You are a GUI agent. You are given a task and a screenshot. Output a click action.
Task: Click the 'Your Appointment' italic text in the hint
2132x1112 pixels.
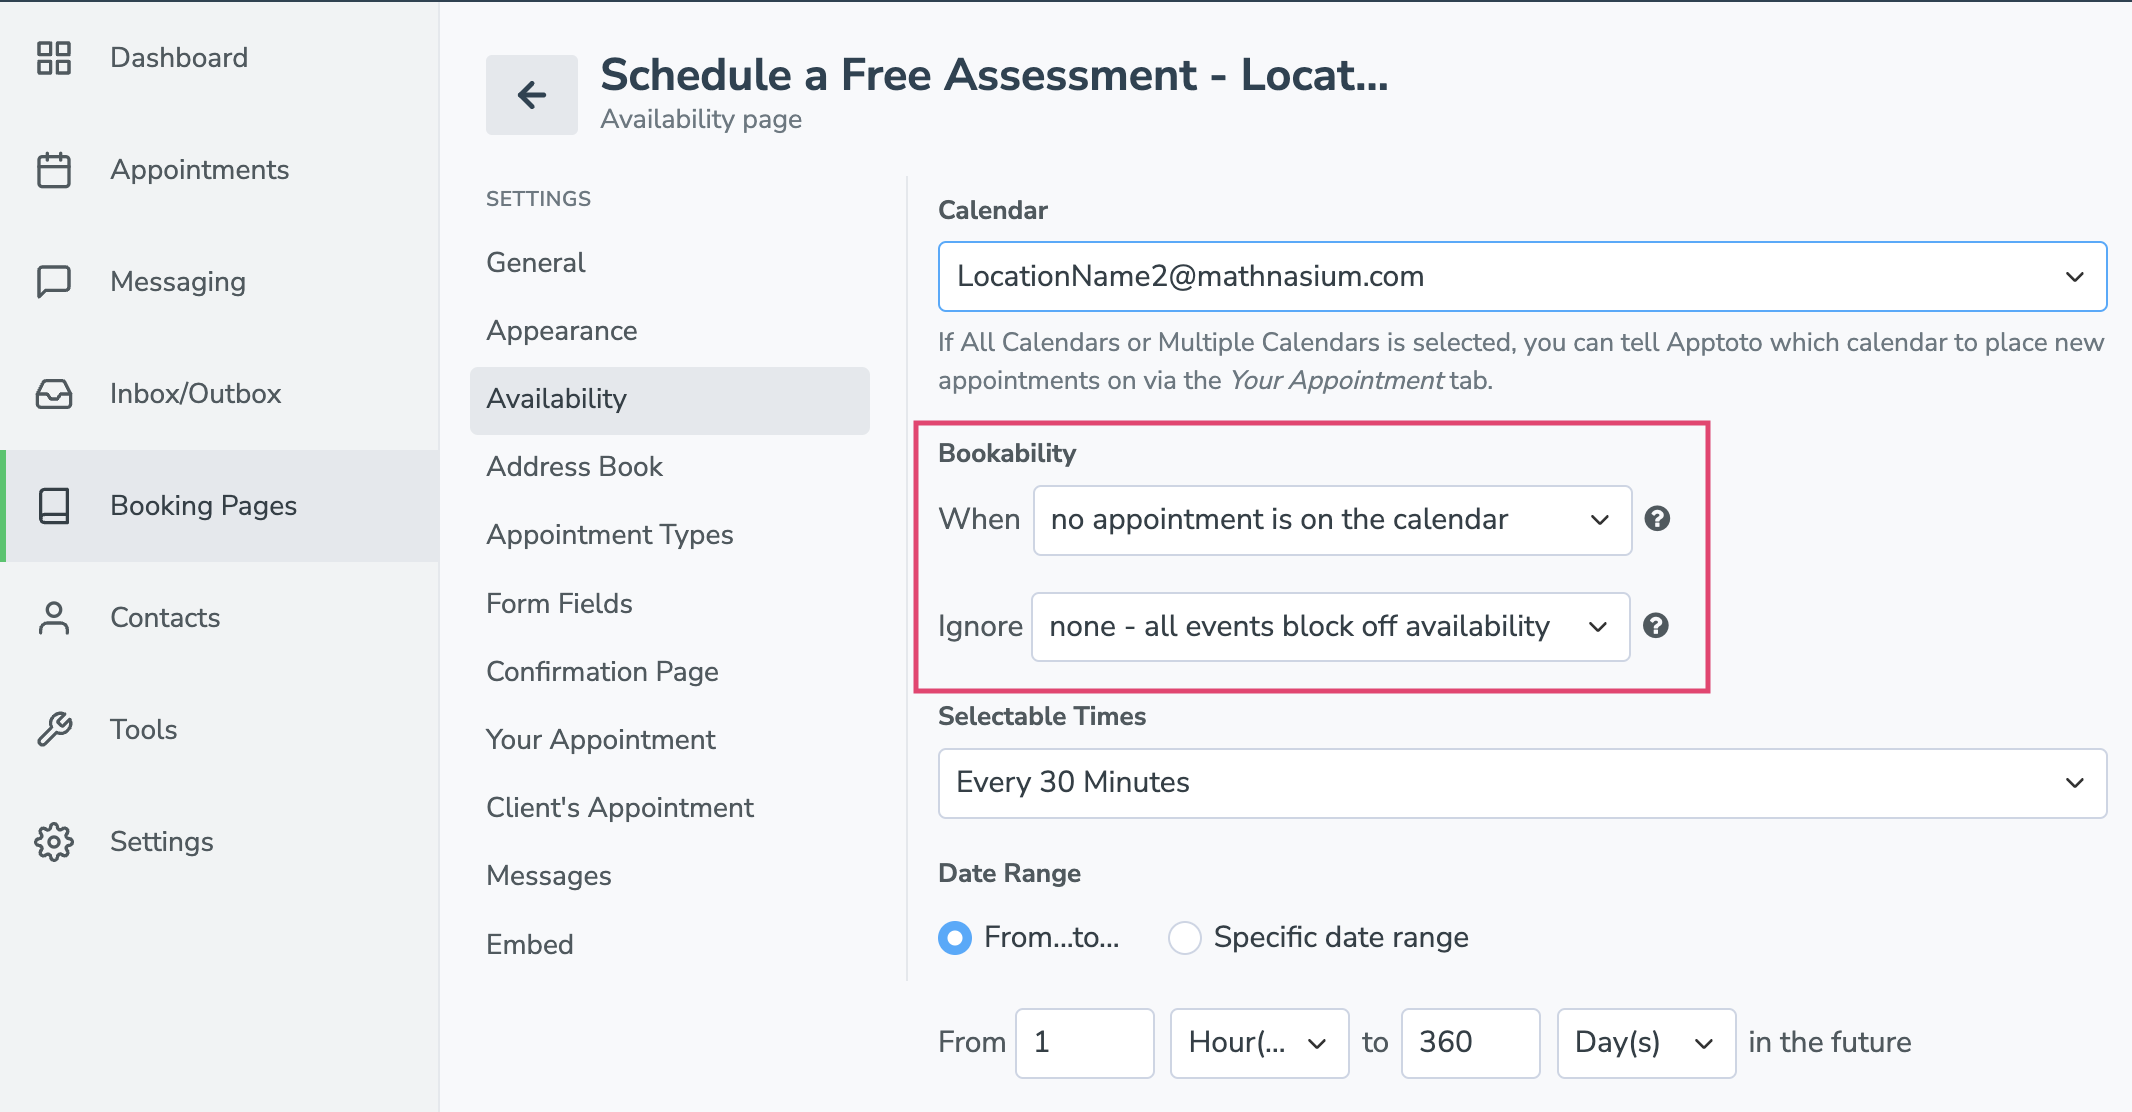tap(1336, 381)
